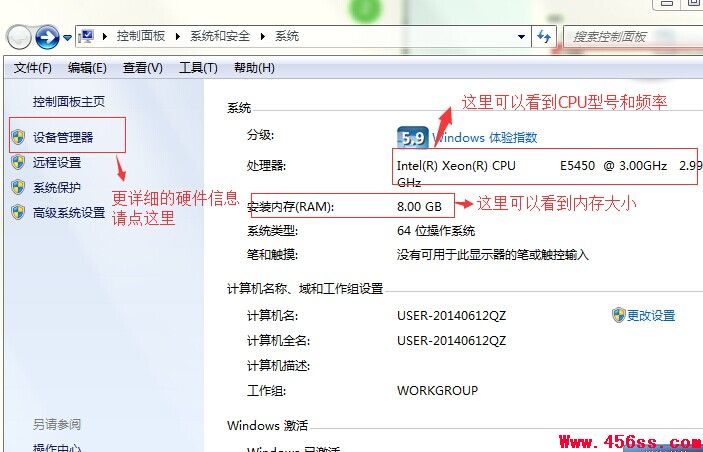Click the computer icon in address bar
The image size is (703, 452).
click(86, 36)
